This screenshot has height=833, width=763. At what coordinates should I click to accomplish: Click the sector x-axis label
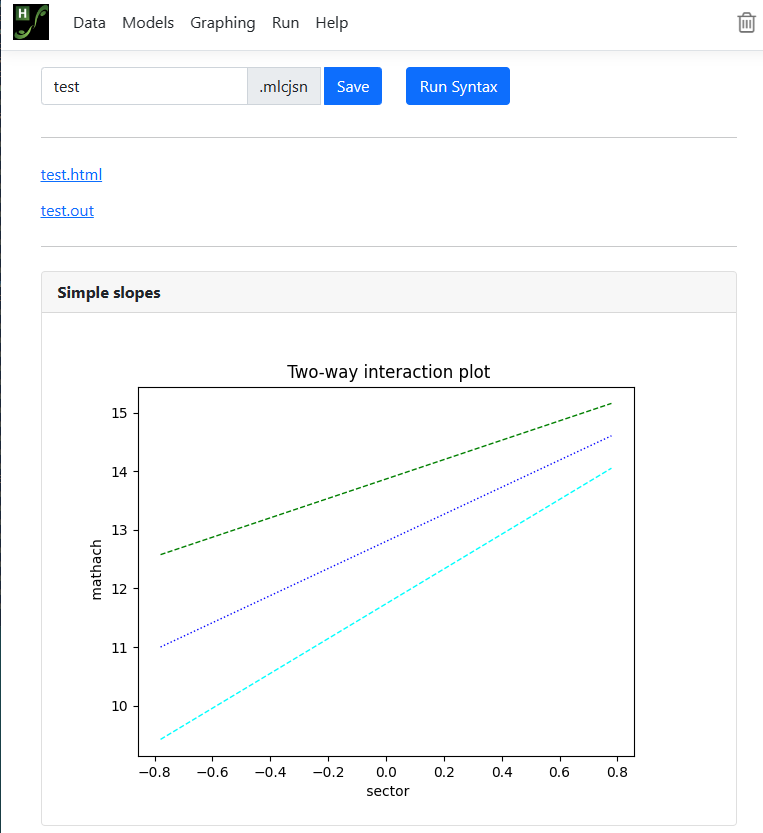pyautogui.click(x=387, y=791)
